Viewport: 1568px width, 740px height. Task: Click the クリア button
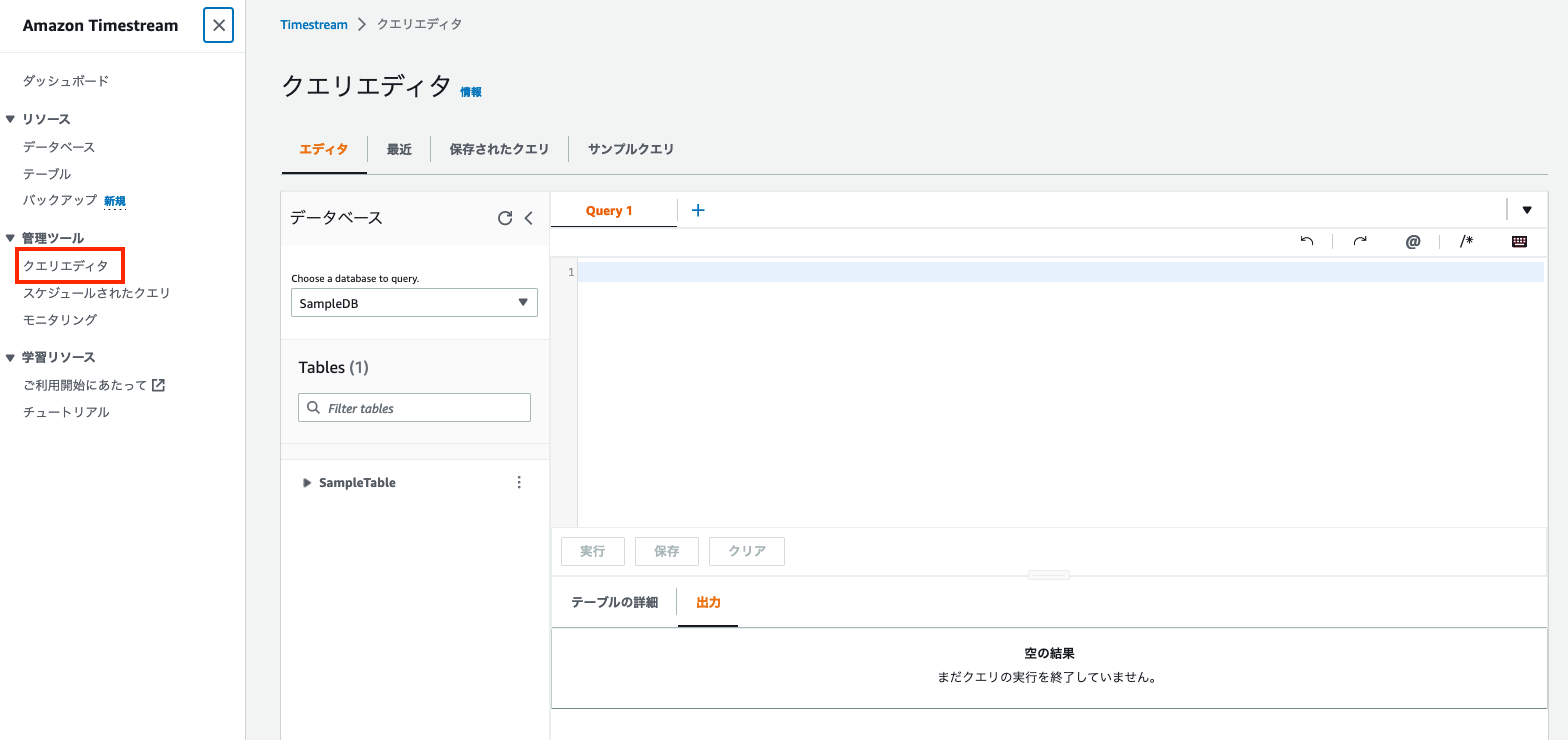point(747,551)
